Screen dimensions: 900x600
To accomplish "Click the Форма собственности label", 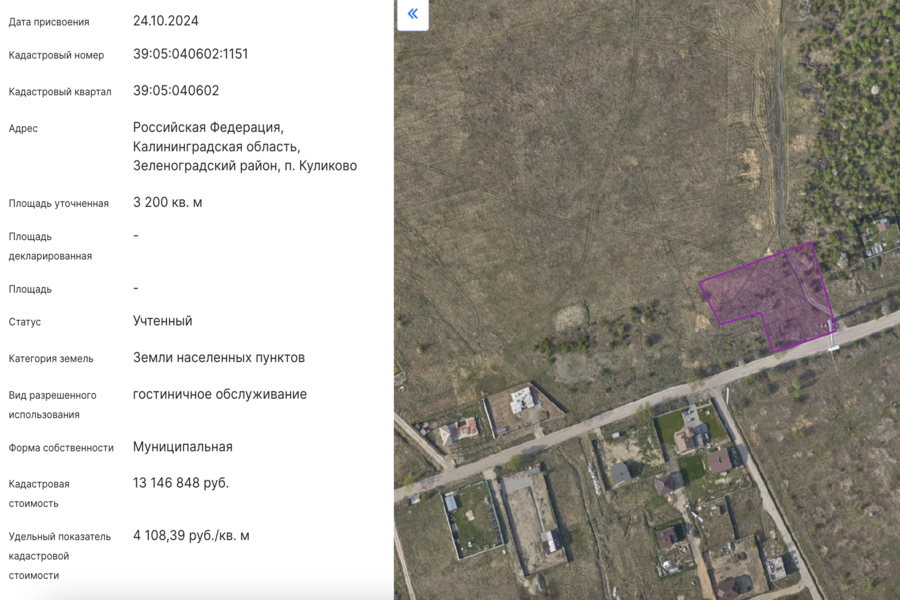I will click(x=61, y=448).
